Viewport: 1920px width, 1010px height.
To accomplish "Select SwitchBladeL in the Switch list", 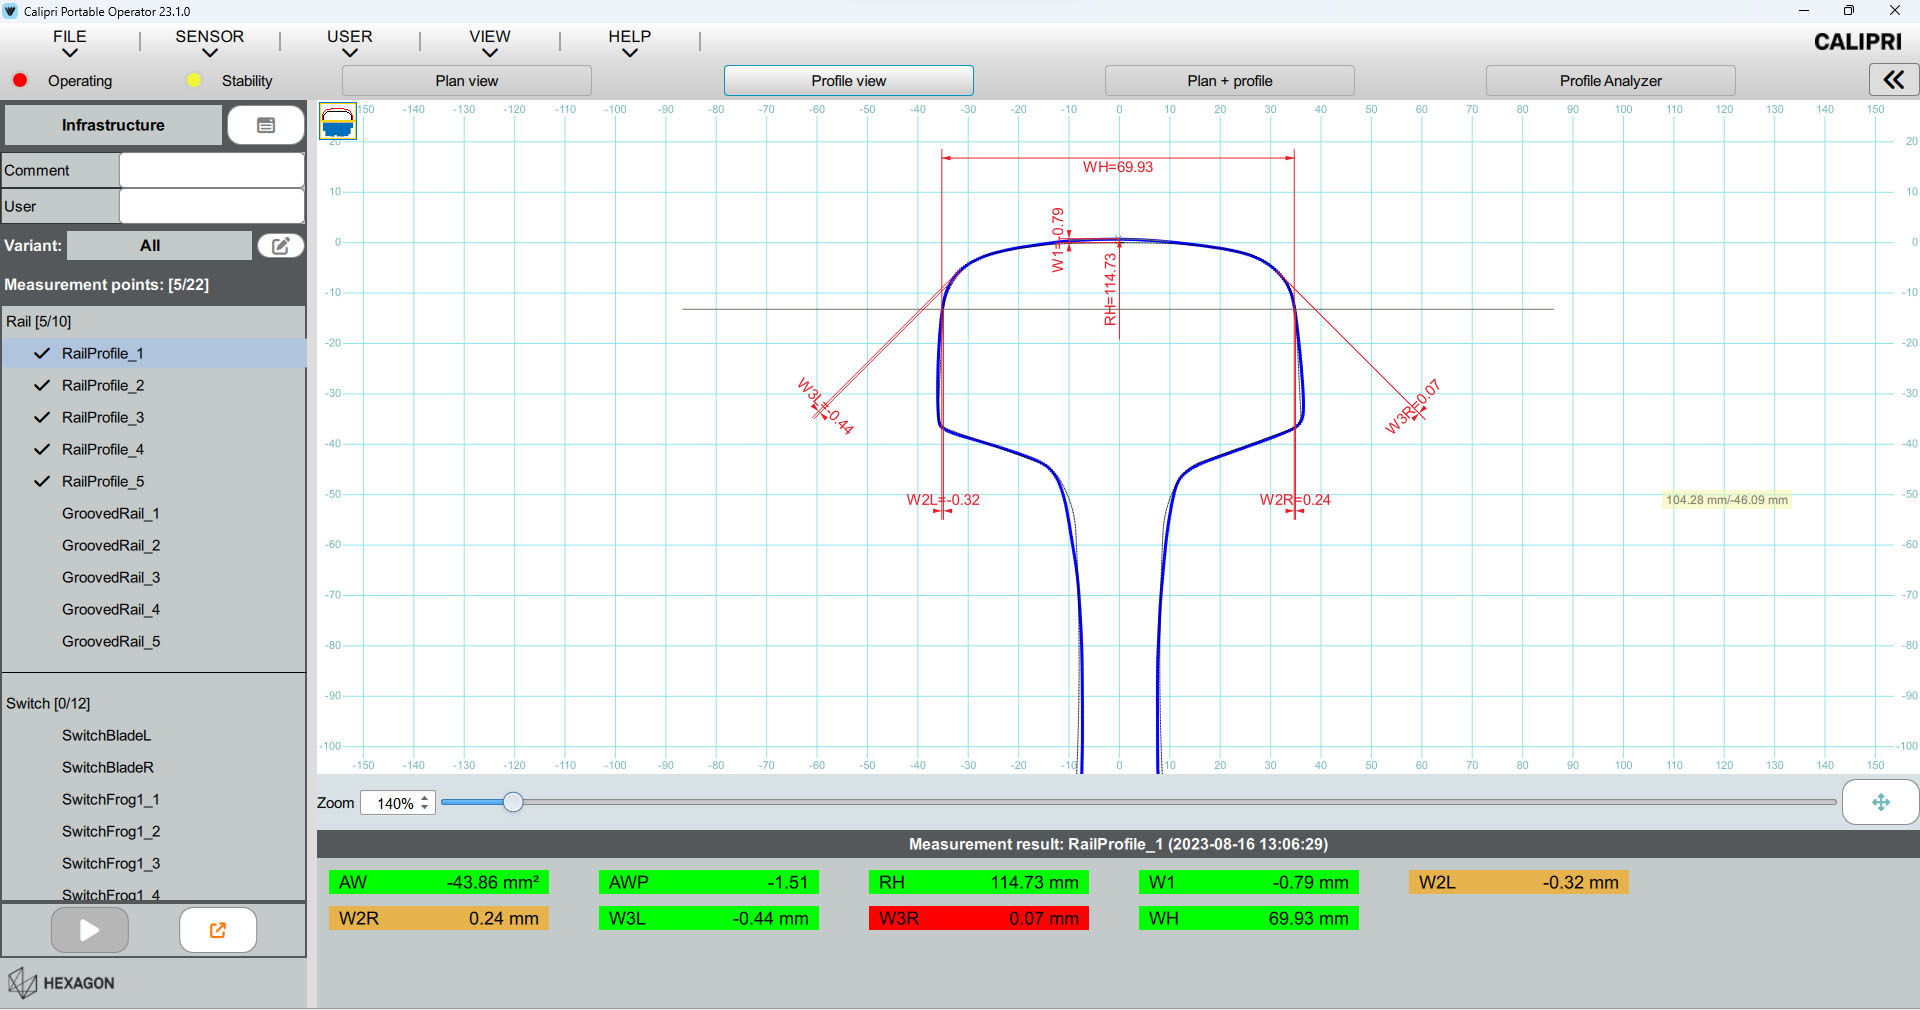I will point(106,735).
